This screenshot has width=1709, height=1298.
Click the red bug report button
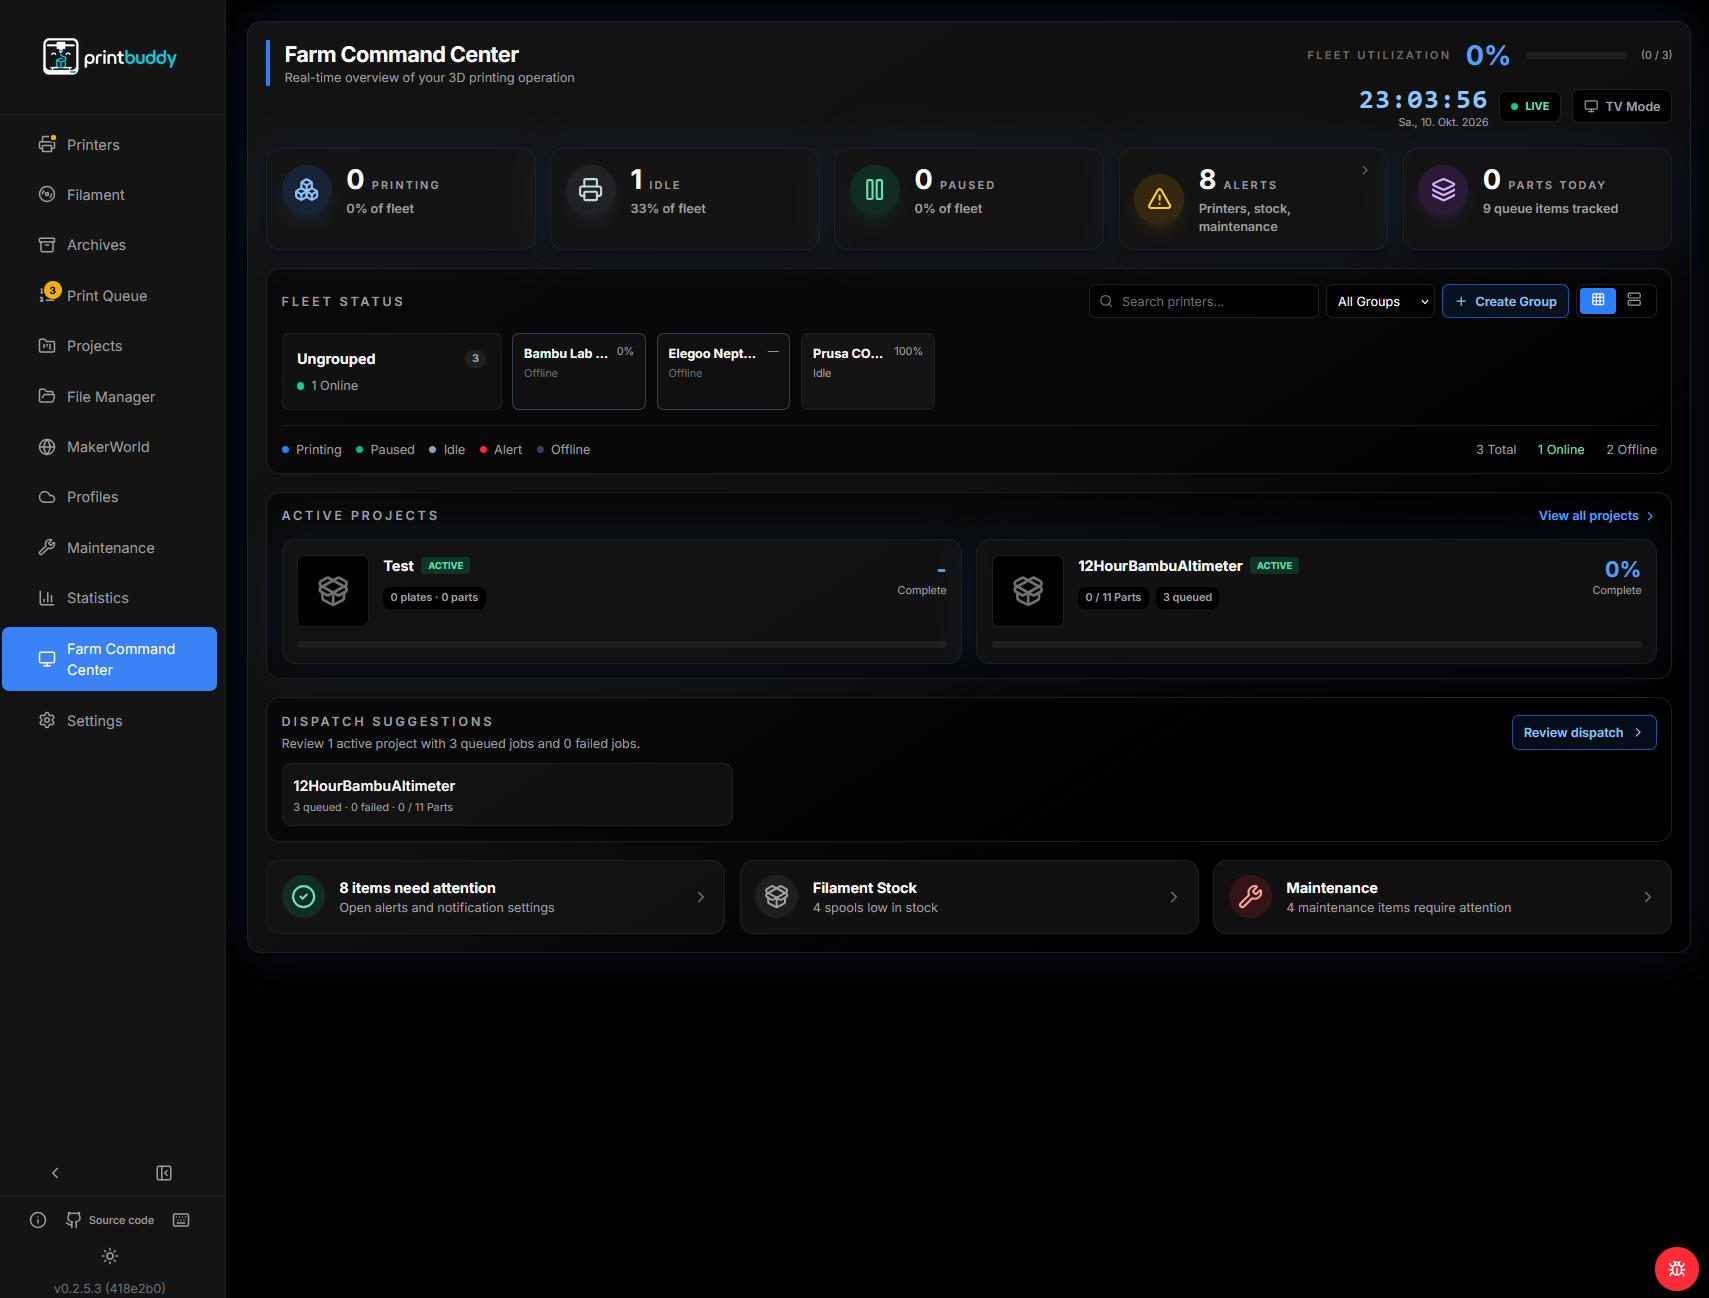click(x=1676, y=1269)
